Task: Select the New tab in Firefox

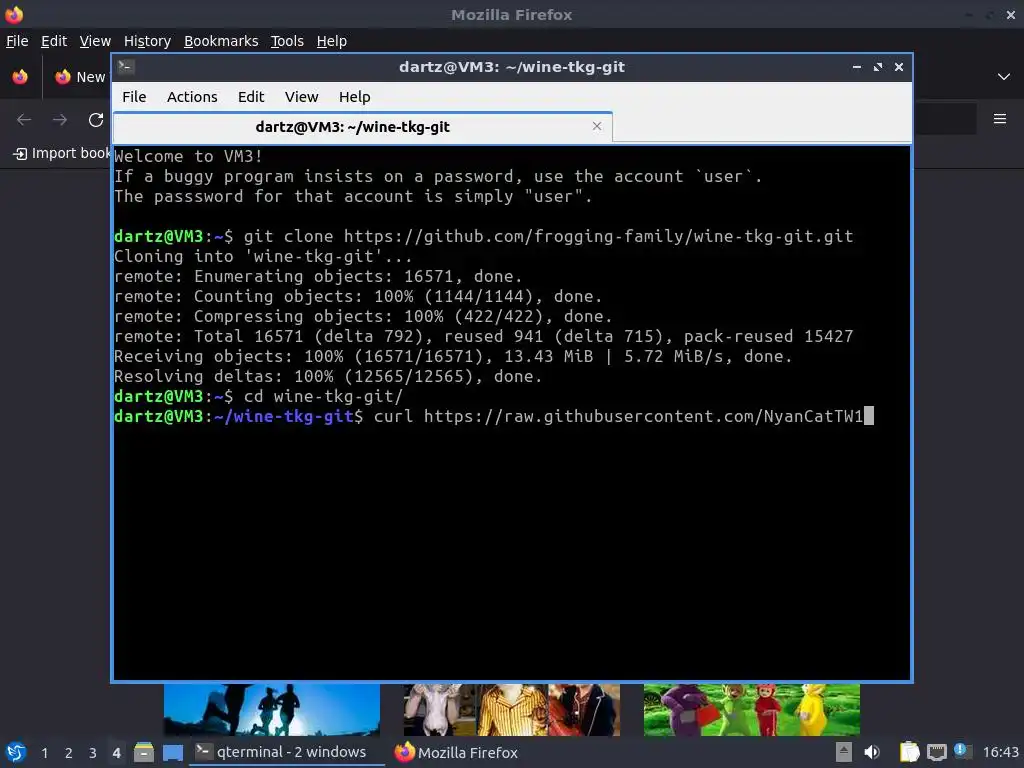Action: (80, 77)
